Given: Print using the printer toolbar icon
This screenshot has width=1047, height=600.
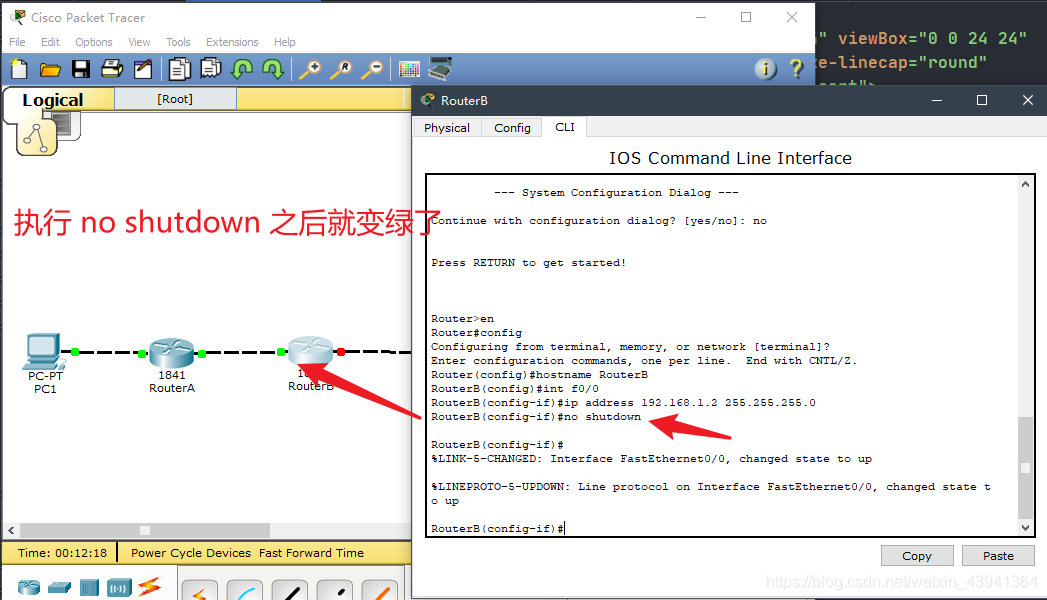Looking at the screenshot, I should [x=112, y=69].
